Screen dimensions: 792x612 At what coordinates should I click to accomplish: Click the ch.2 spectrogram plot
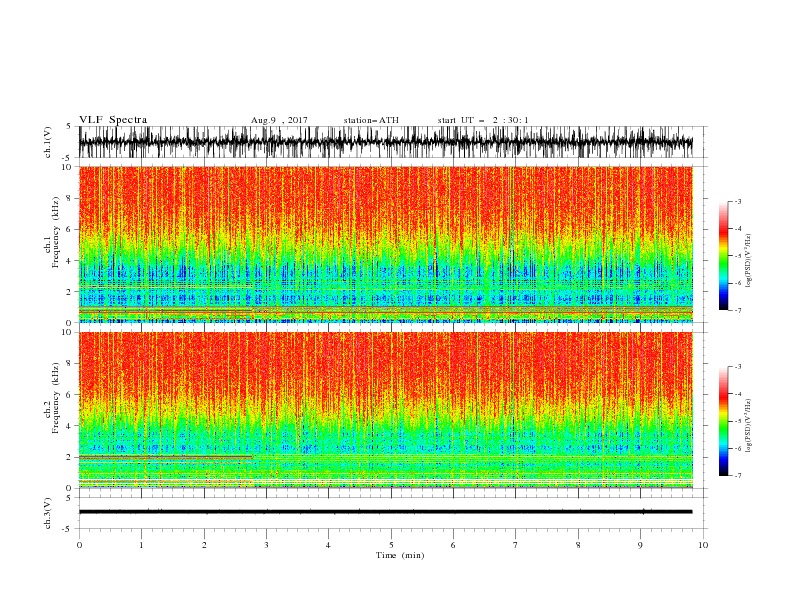pyautogui.click(x=385, y=410)
